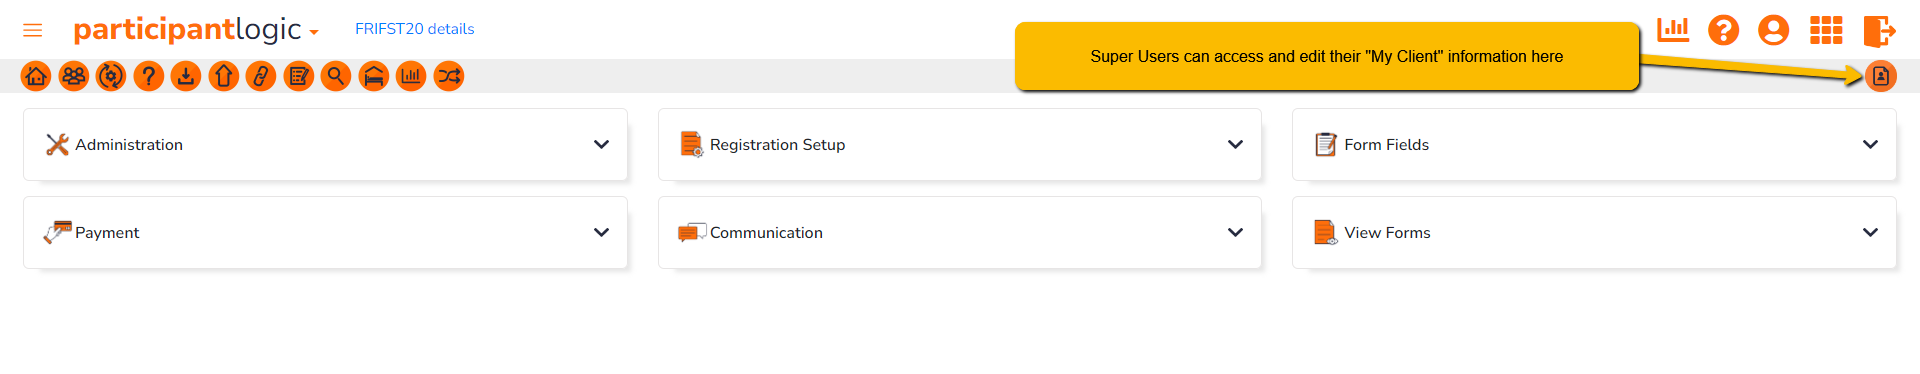The image size is (1920, 374).
Task: Open the participants group icon
Action: [74, 76]
